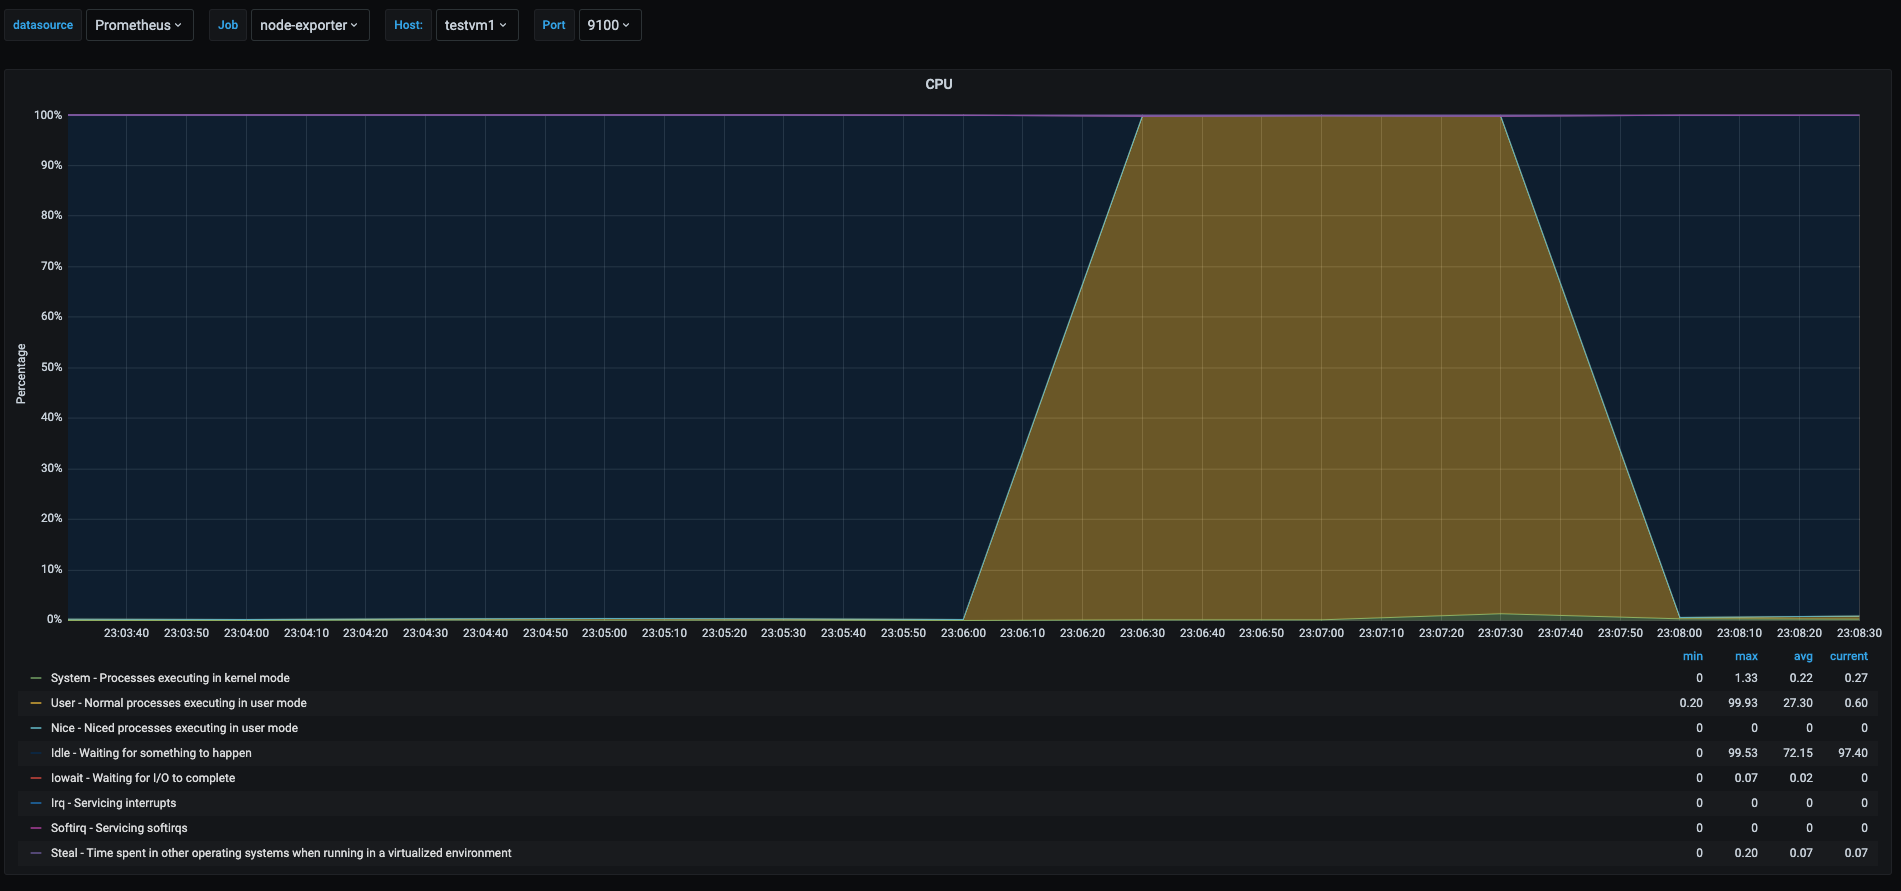Toggle the Idle series in legend
Screen dimensions: 1901x891
pos(151,753)
